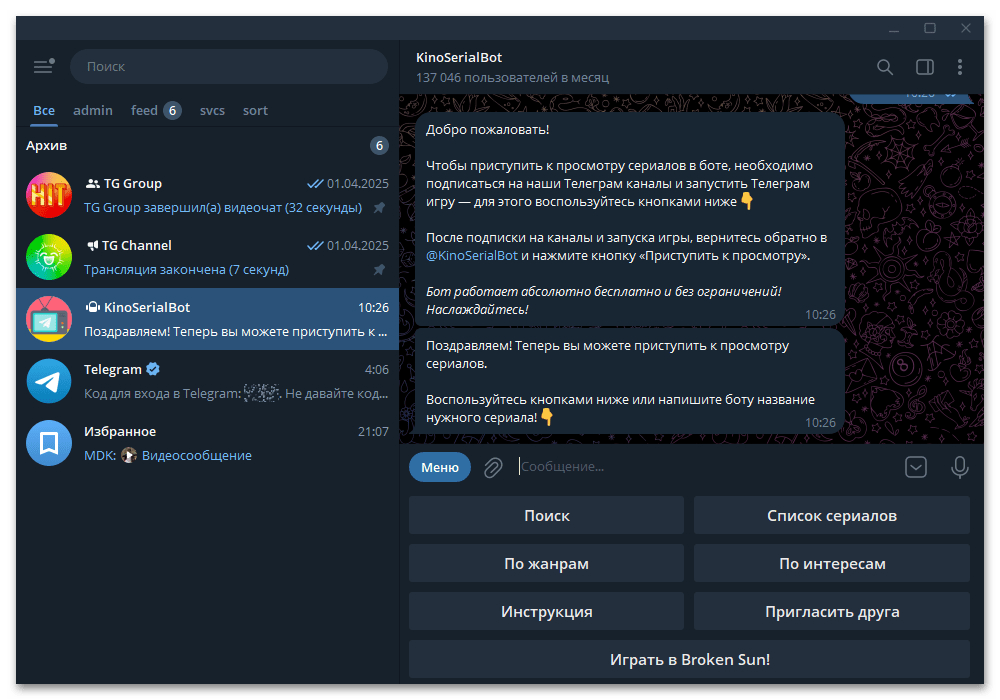Select the svcs folder tab
The width and height of the screenshot is (1000, 700).
(212, 110)
